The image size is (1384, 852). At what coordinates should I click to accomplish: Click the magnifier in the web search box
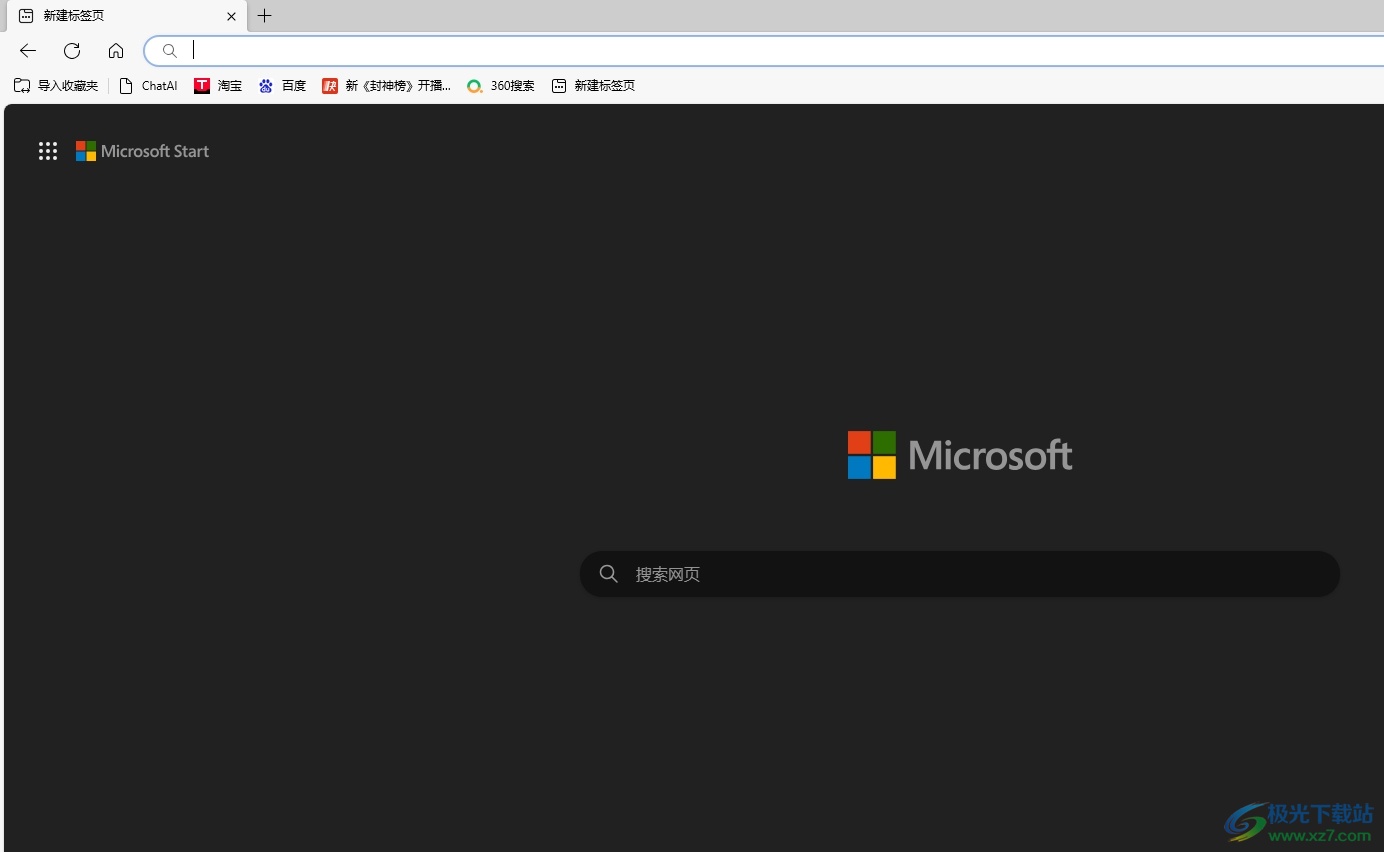point(608,574)
